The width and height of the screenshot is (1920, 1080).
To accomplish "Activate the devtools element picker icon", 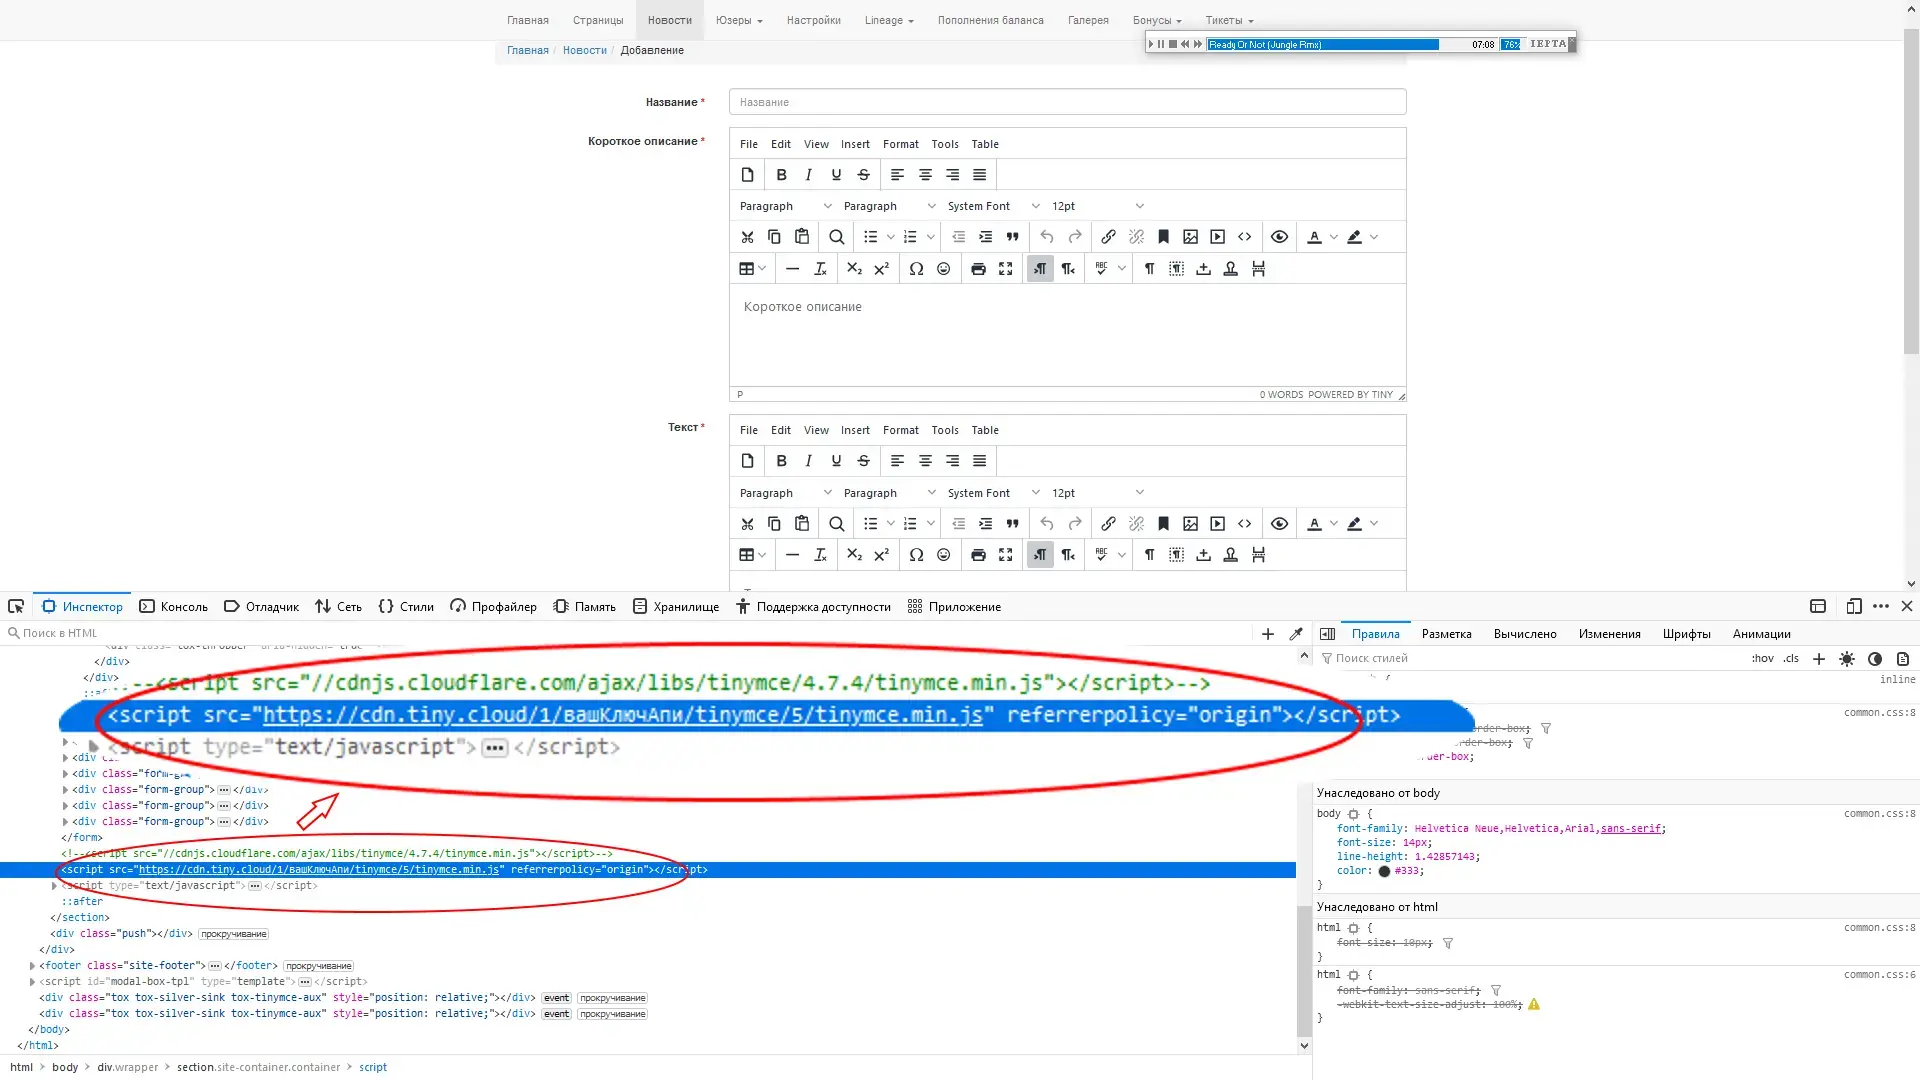I will [16, 607].
